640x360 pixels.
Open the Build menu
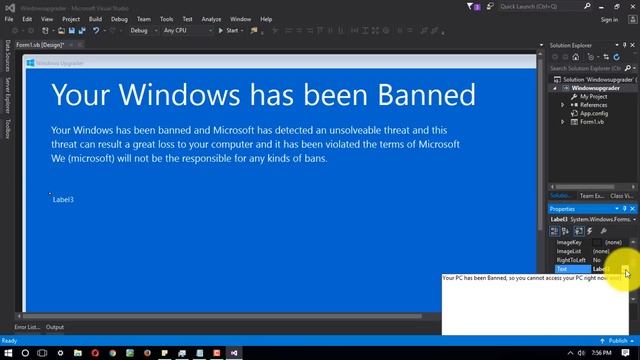(x=95, y=19)
